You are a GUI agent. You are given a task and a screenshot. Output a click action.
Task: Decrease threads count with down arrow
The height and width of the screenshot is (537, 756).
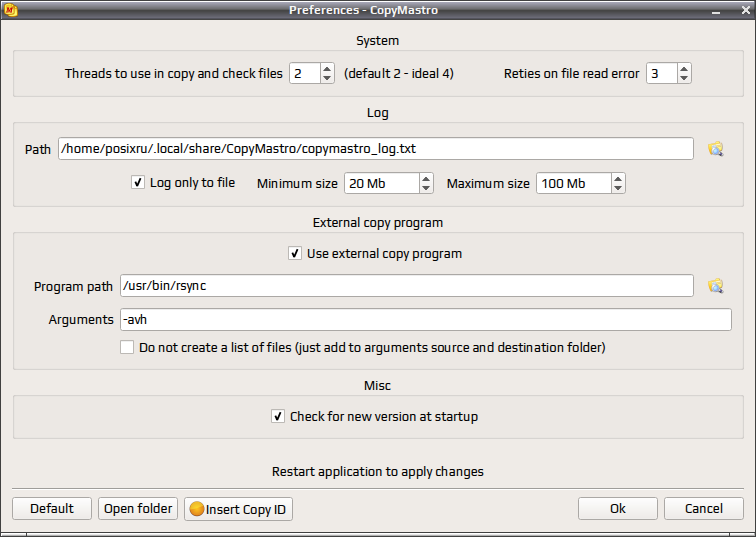pos(327,78)
